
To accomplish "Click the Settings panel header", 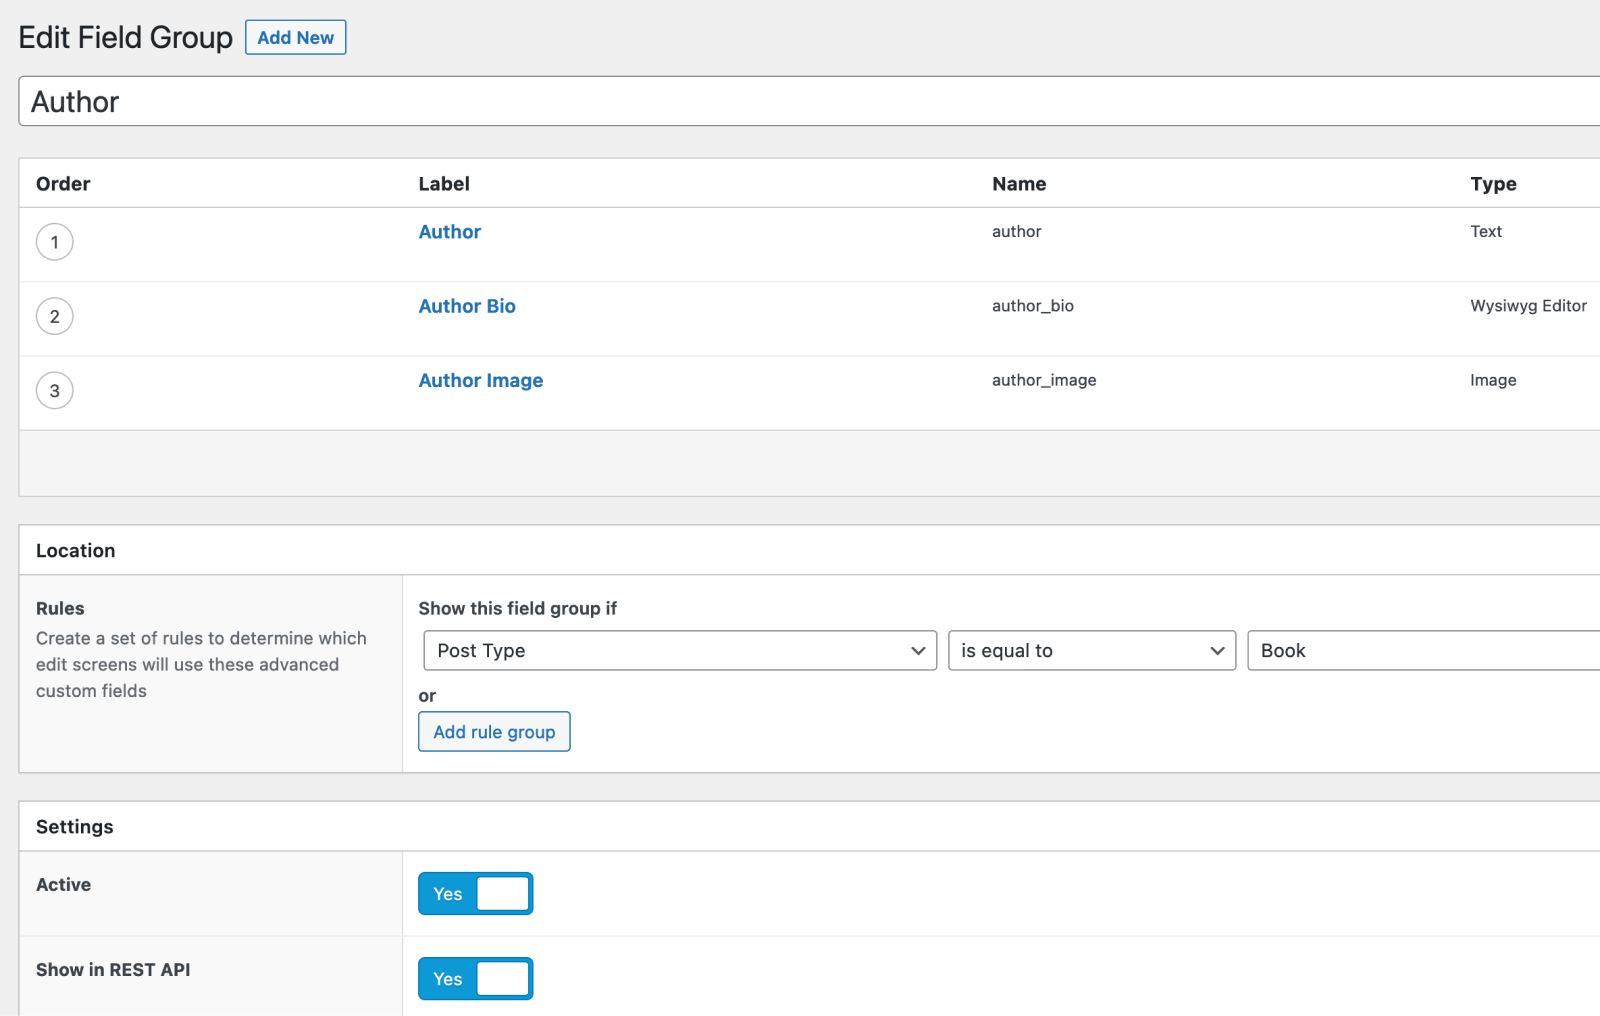I will [74, 826].
